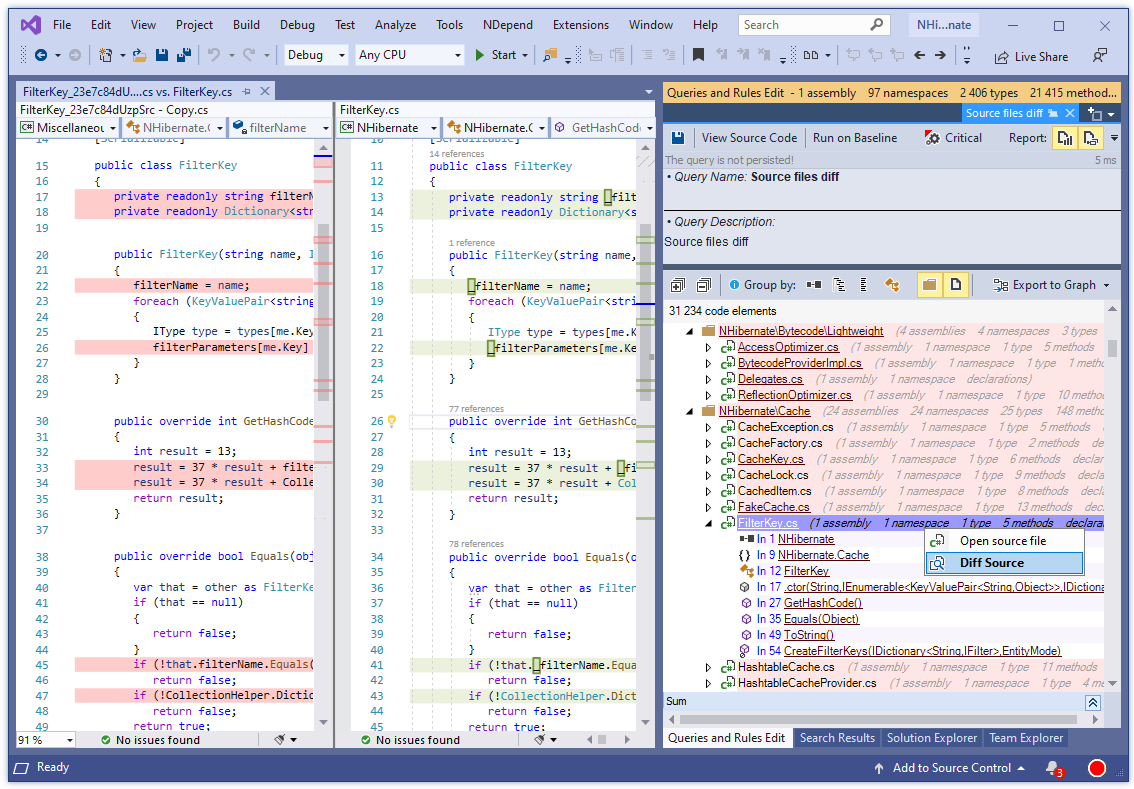
Task: Click the red record indicator in status bar
Action: pos(1097,768)
